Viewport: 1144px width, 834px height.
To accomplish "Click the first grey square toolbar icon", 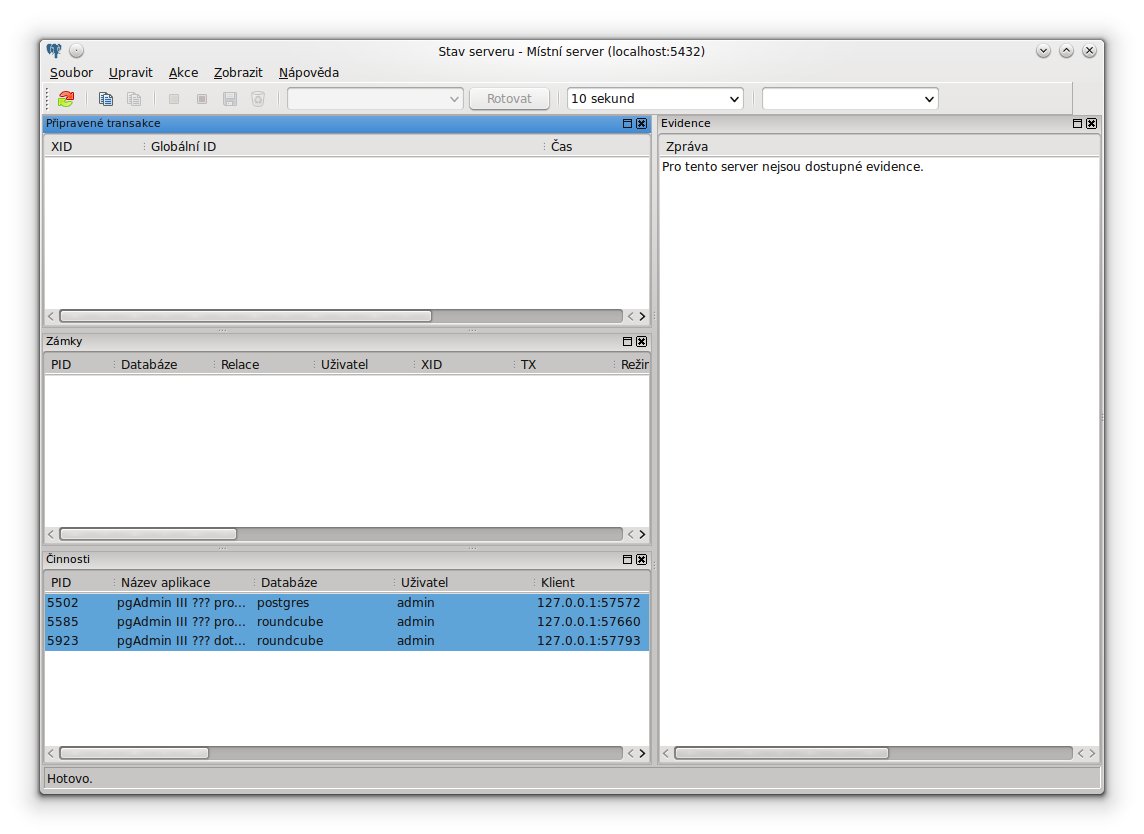I will pyautogui.click(x=174, y=99).
